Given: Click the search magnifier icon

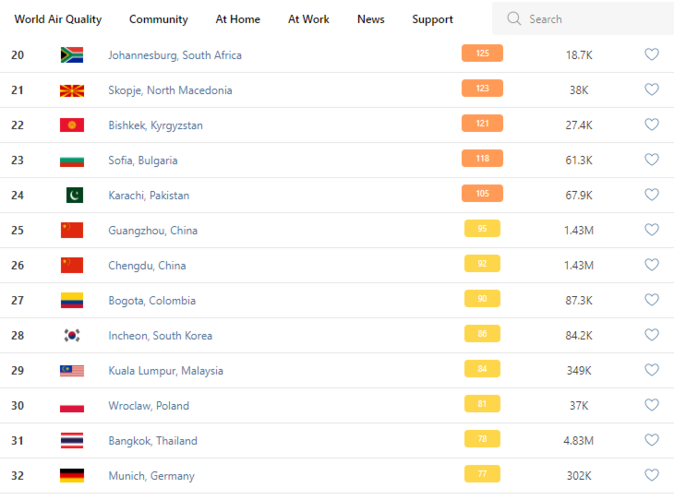Looking at the screenshot, I should 514,19.
